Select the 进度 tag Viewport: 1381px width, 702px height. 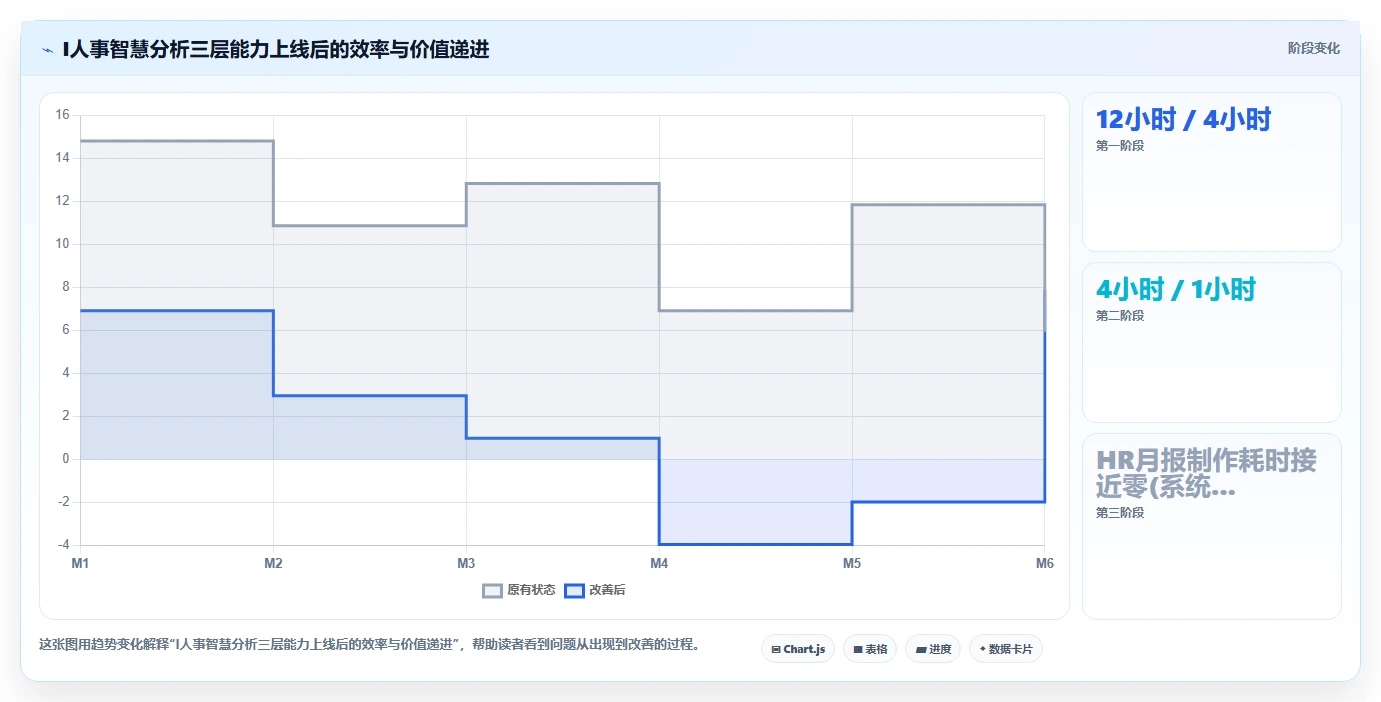click(x=933, y=649)
